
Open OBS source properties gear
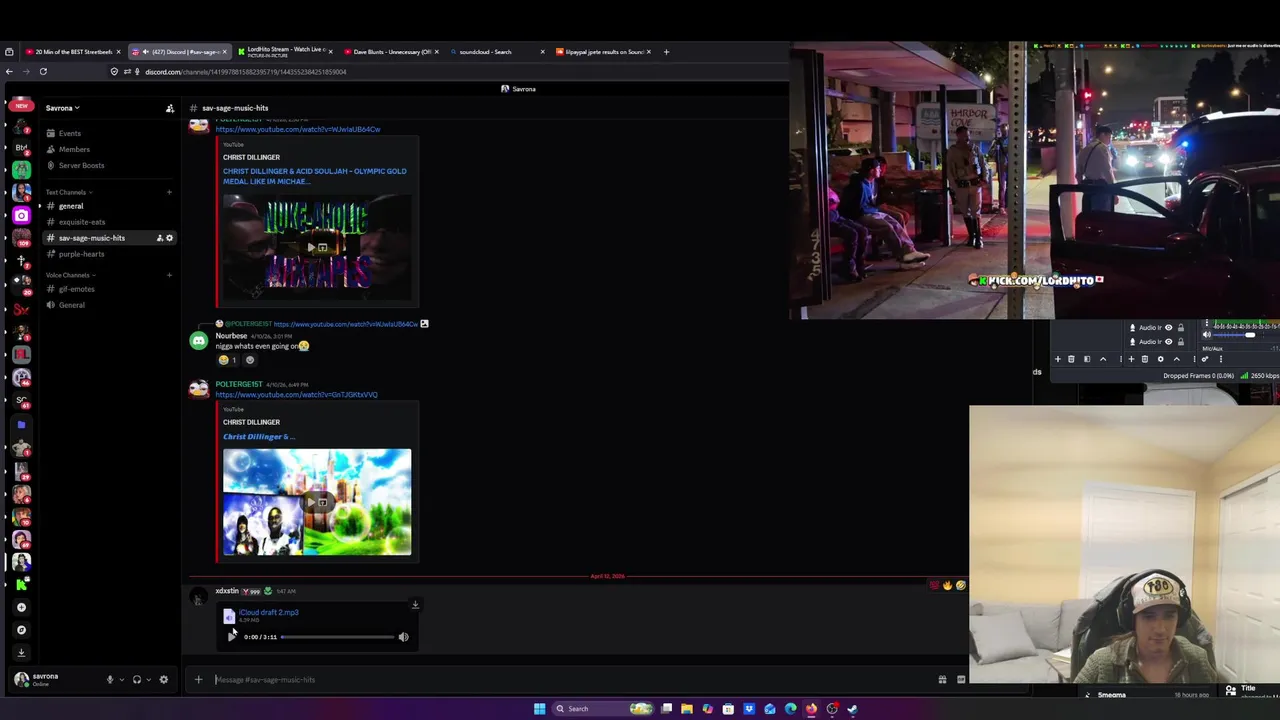point(1160,359)
